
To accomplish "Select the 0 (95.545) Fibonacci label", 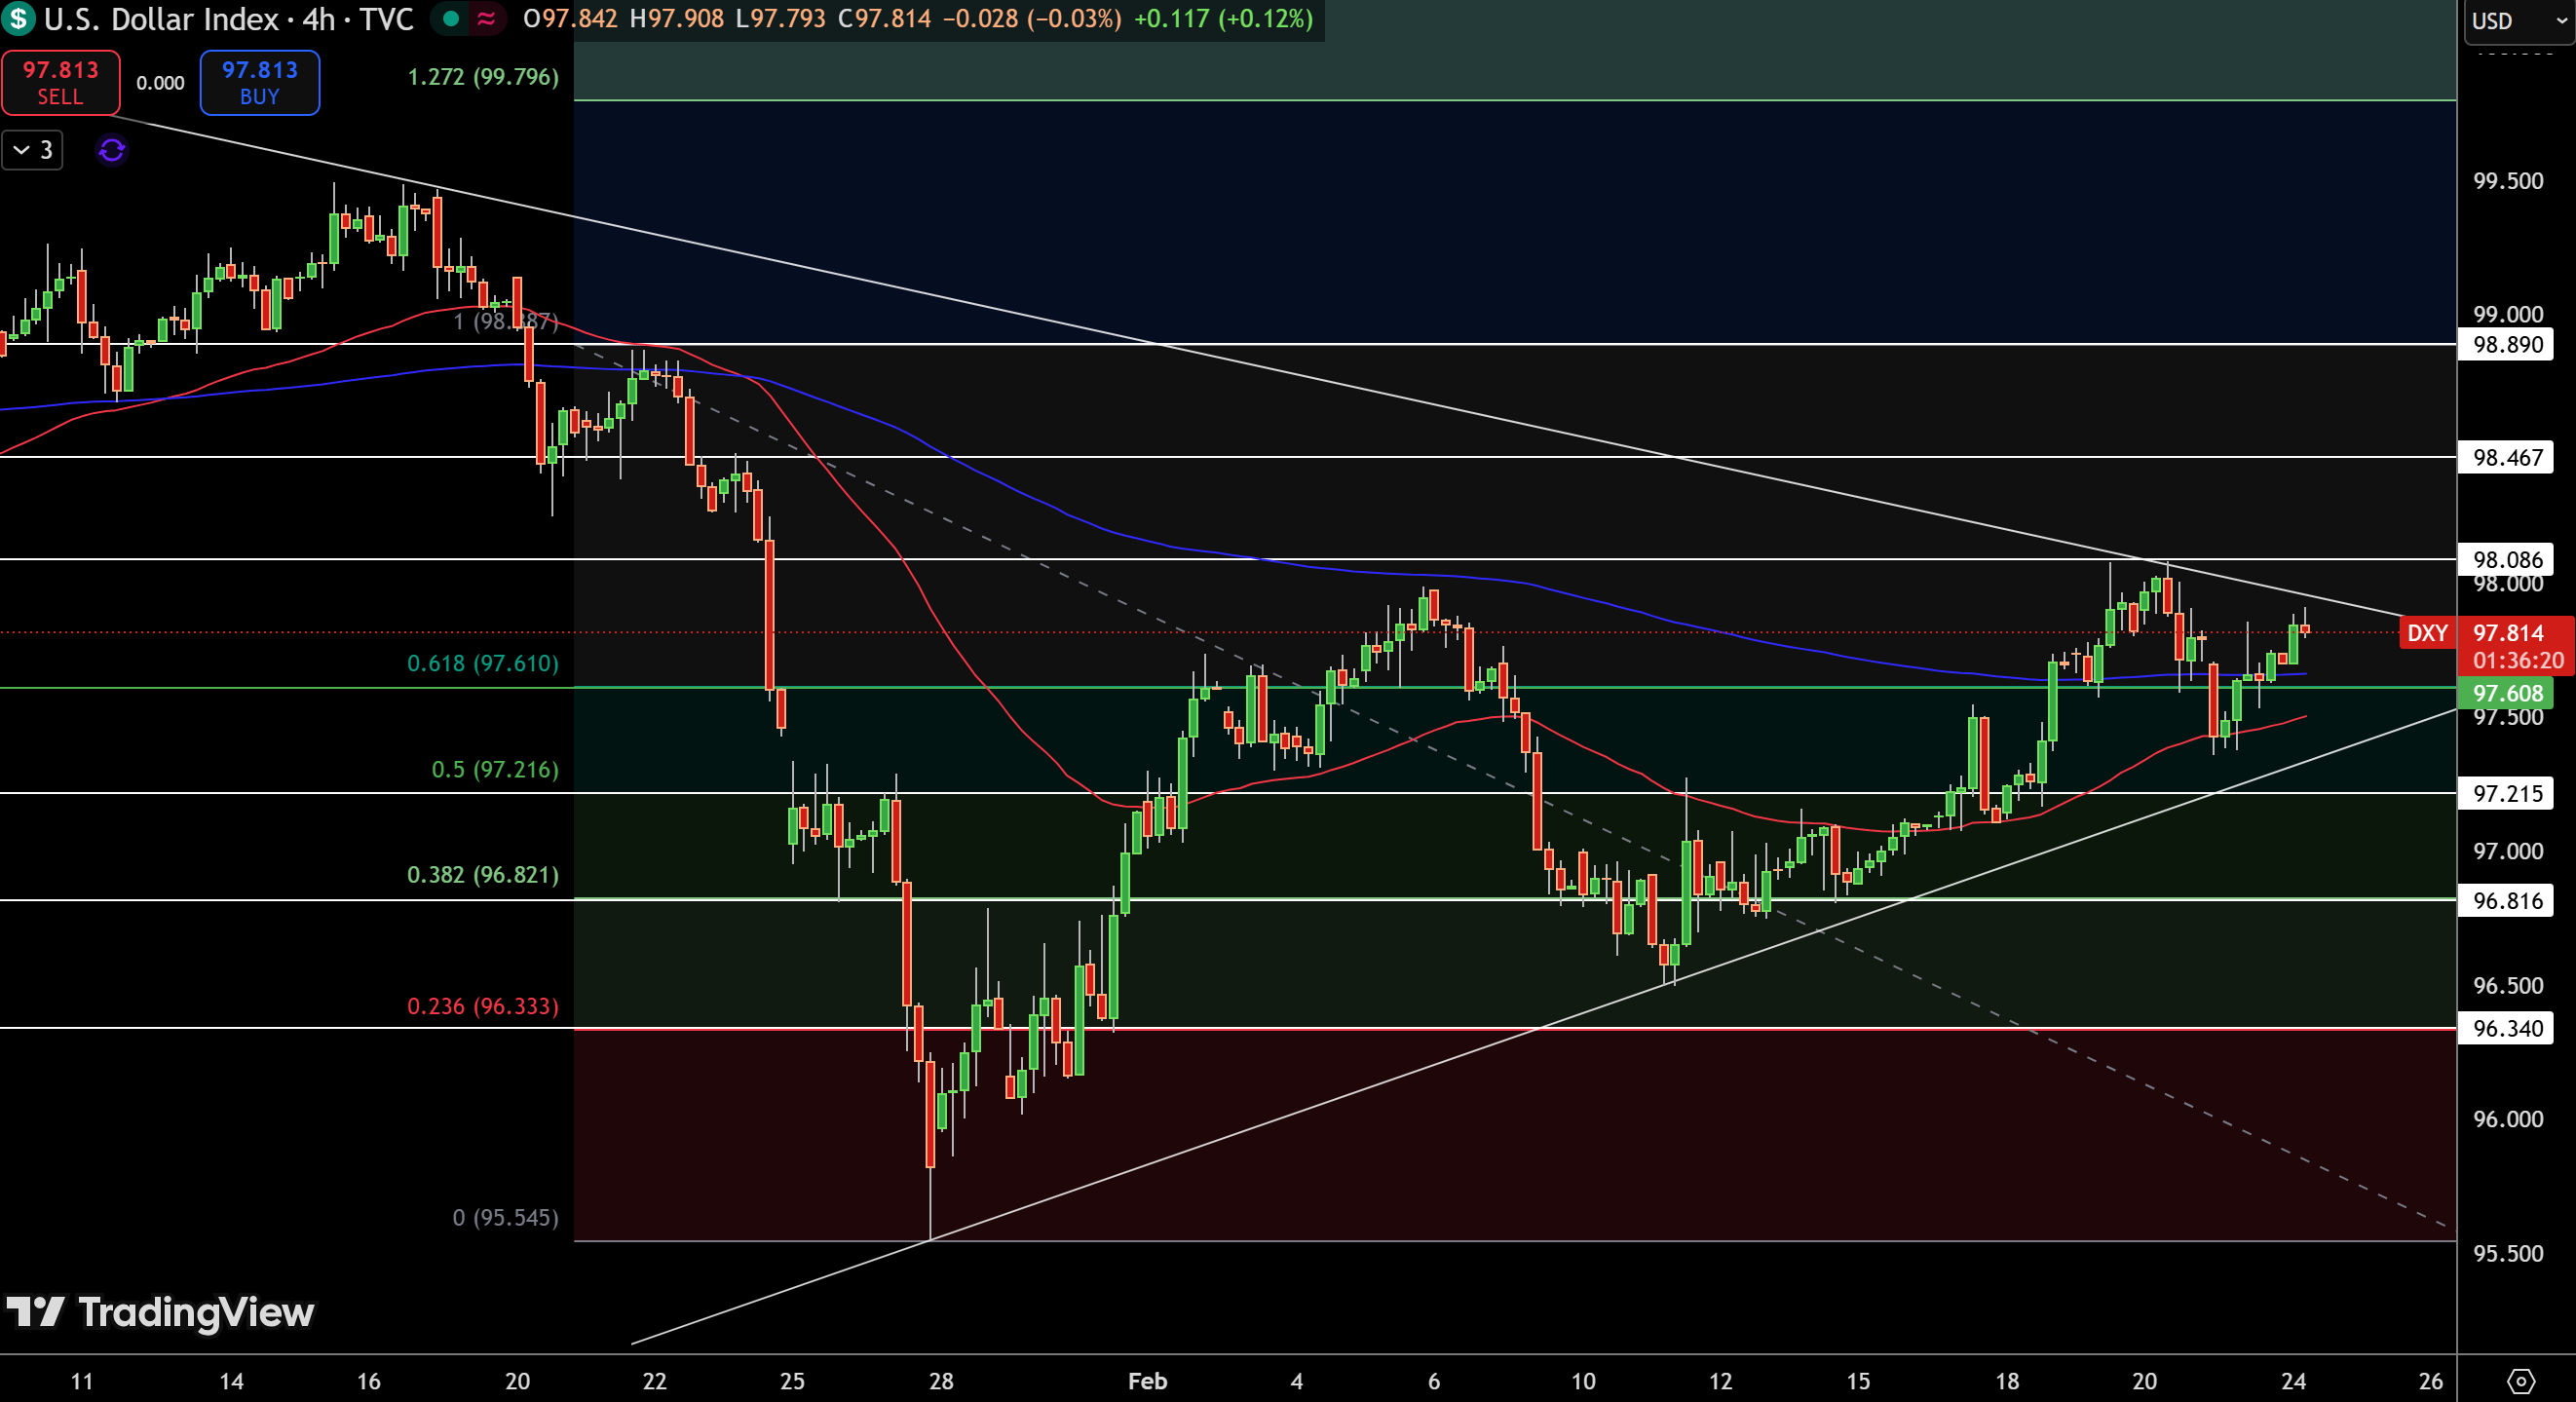I will (506, 1217).
